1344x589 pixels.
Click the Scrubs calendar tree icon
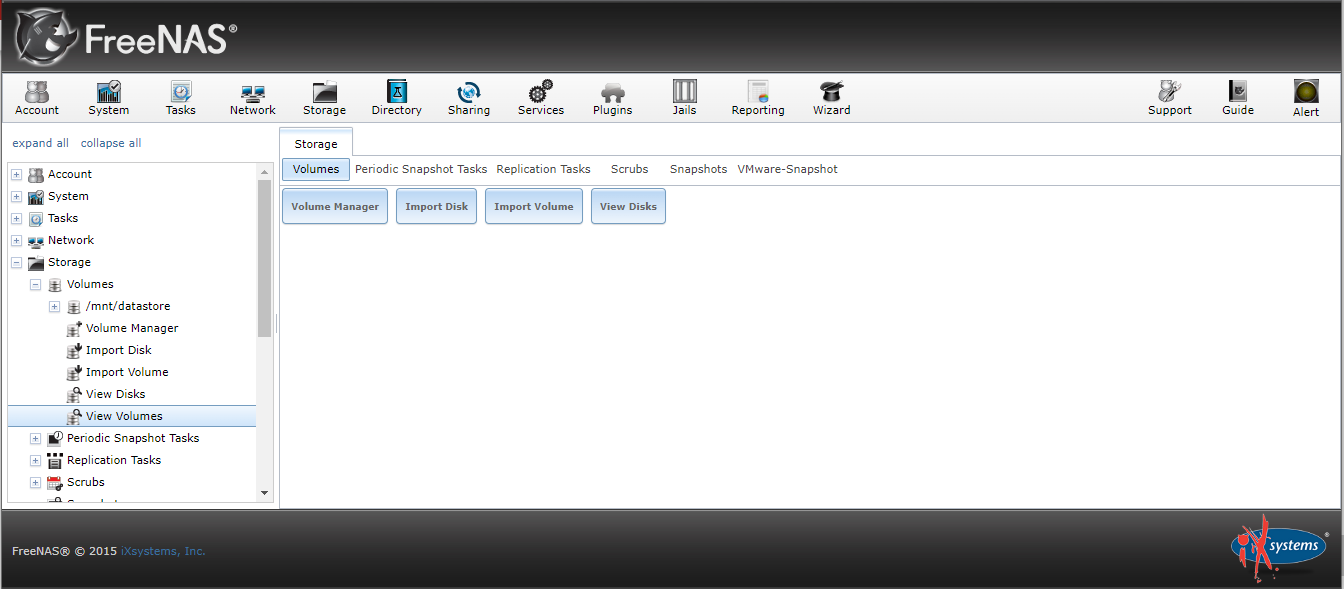[x=55, y=482]
